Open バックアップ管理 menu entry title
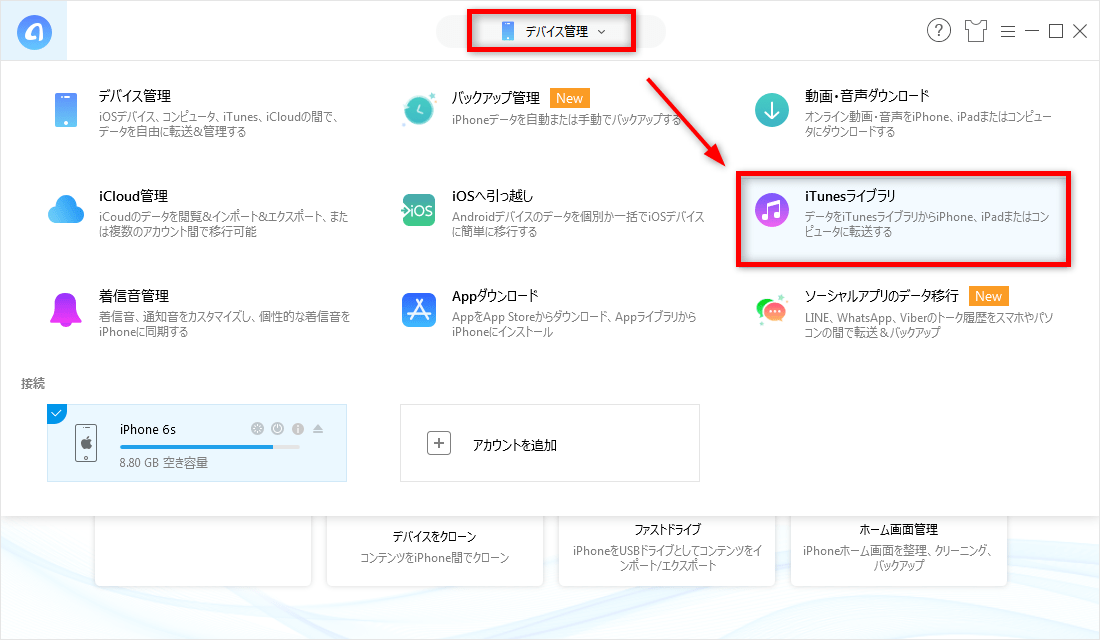Image resolution: width=1100 pixels, height=640 pixels. click(x=495, y=98)
